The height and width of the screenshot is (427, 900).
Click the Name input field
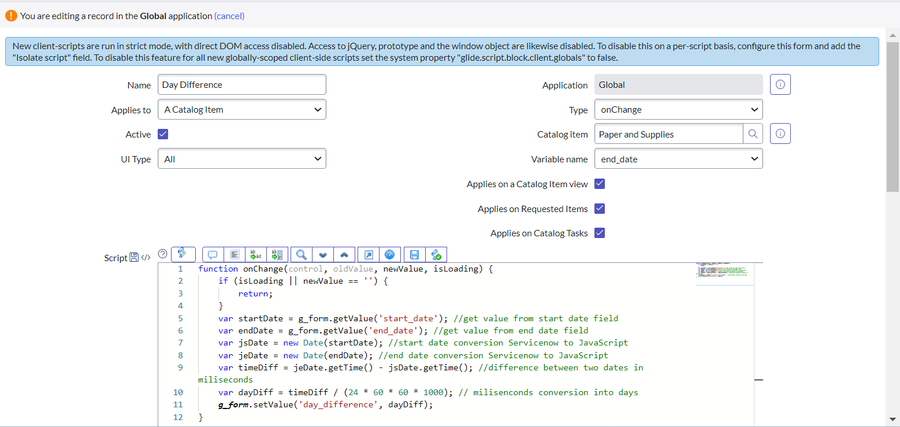tap(242, 85)
